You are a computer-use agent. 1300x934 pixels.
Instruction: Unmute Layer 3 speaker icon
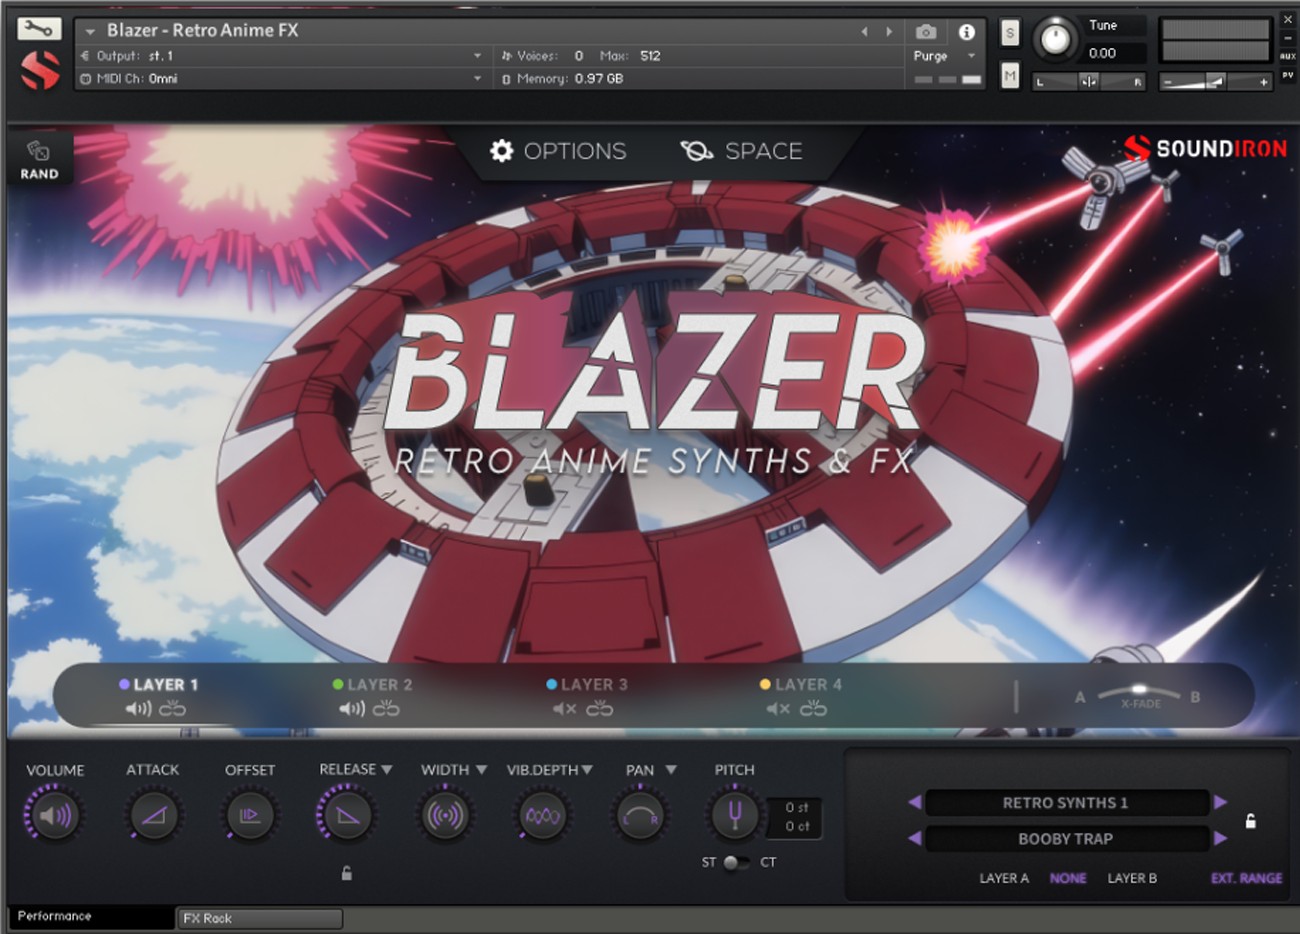[563, 710]
